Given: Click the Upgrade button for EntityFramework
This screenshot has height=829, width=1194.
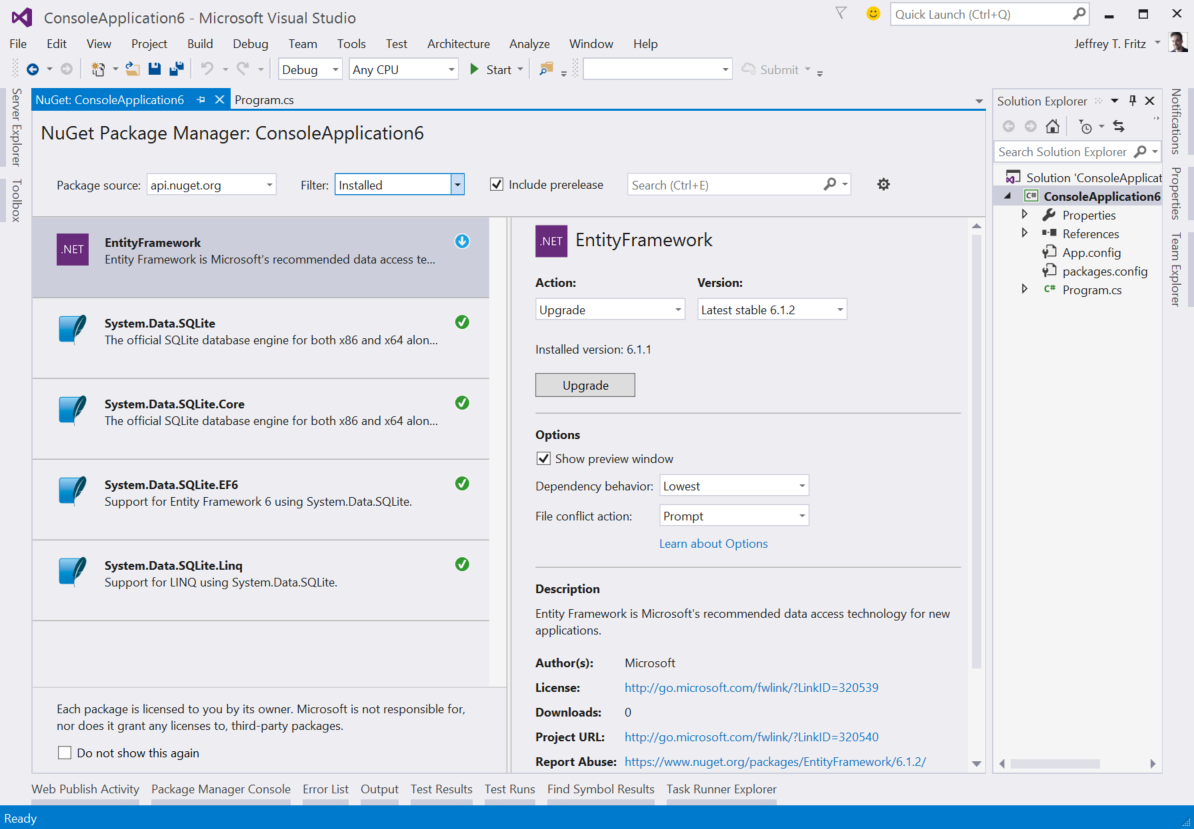Looking at the screenshot, I should pos(585,384).
